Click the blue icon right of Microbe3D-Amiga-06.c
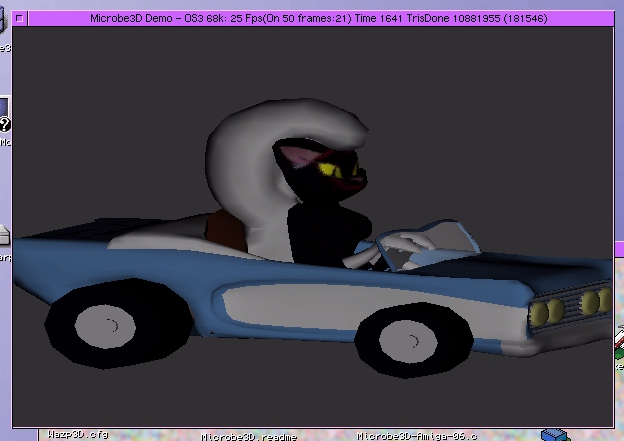 click(554, 435)
